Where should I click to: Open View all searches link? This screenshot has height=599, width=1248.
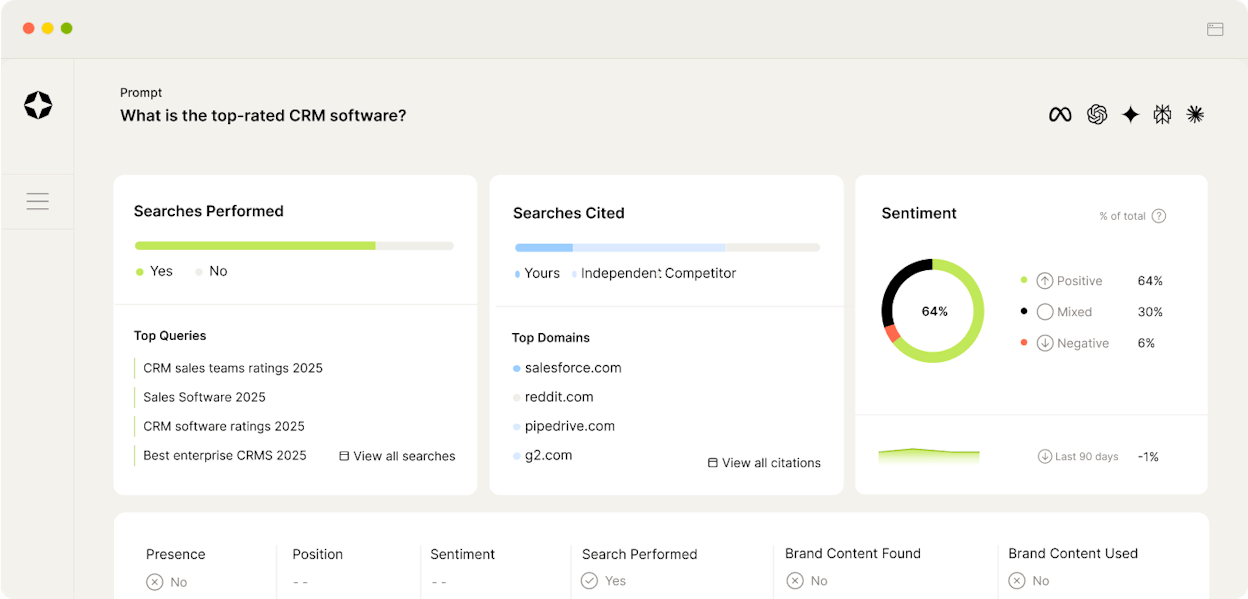pos(397,456)
